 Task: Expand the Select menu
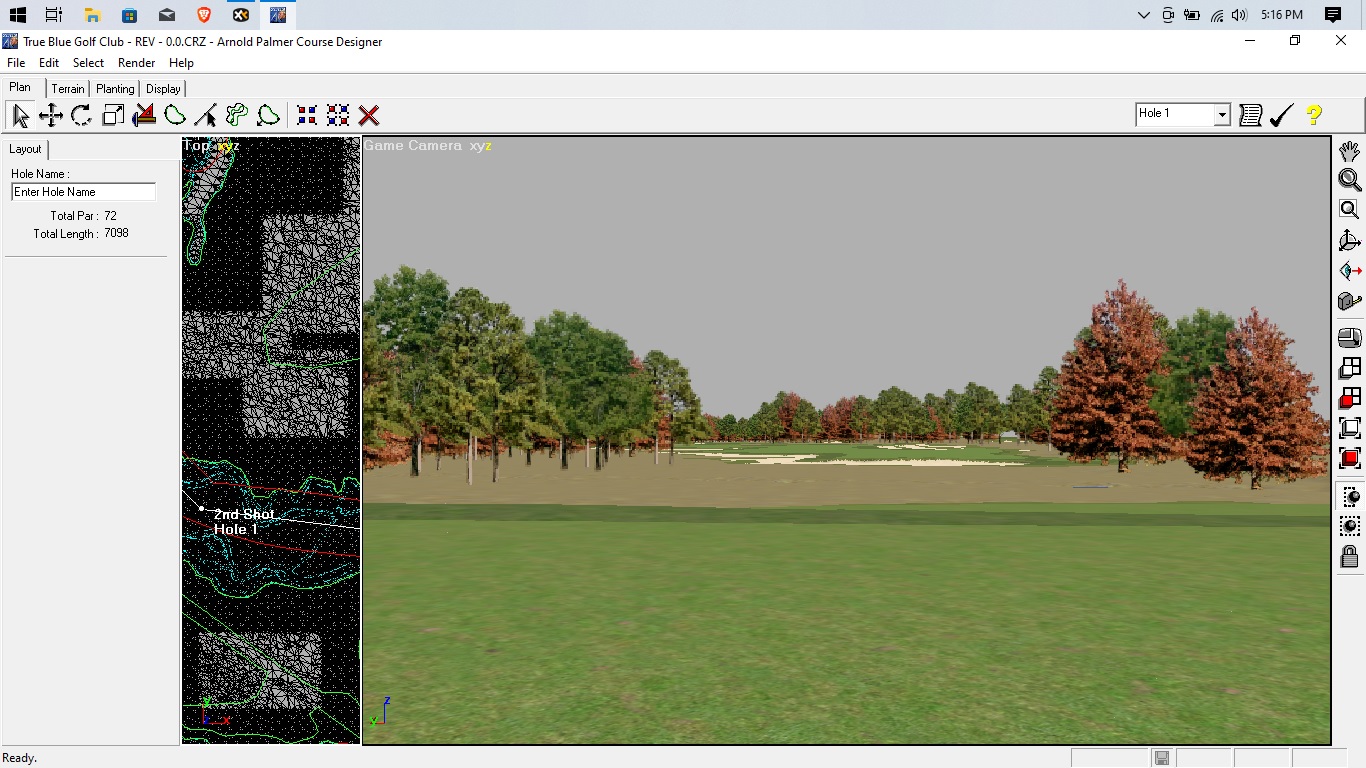click(88, 63)
